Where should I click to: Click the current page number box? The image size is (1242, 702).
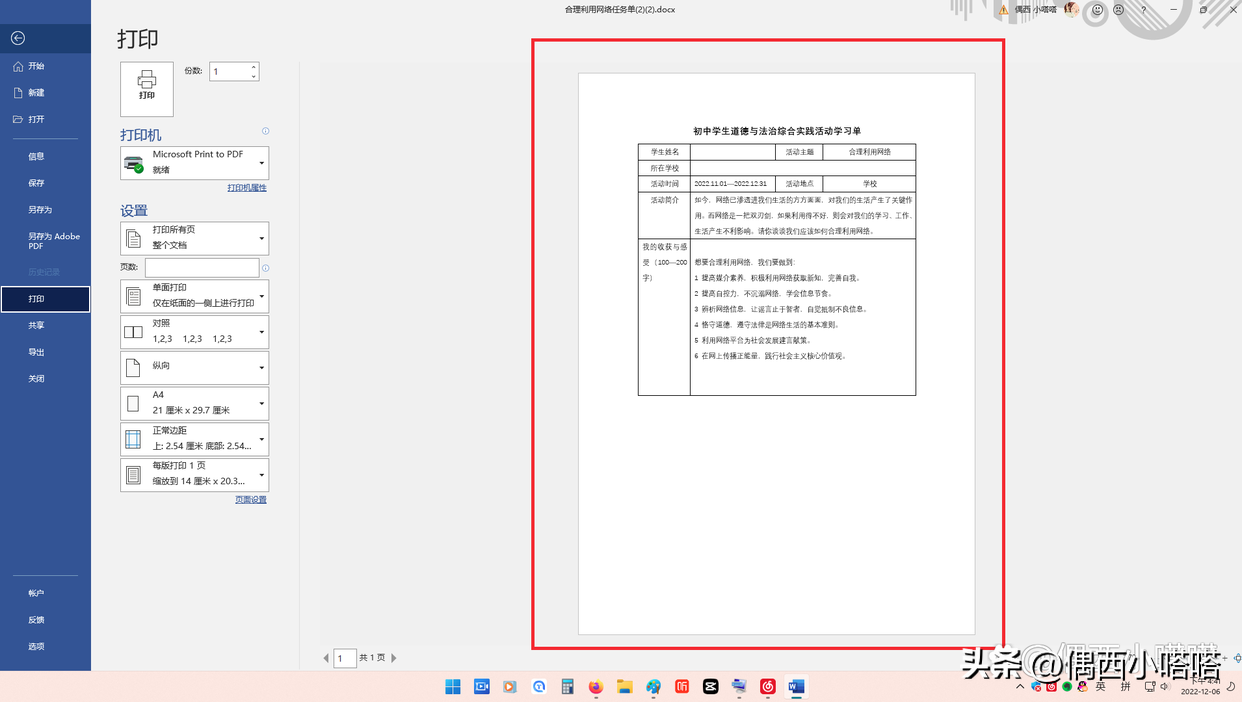click(x=345, y=658)
